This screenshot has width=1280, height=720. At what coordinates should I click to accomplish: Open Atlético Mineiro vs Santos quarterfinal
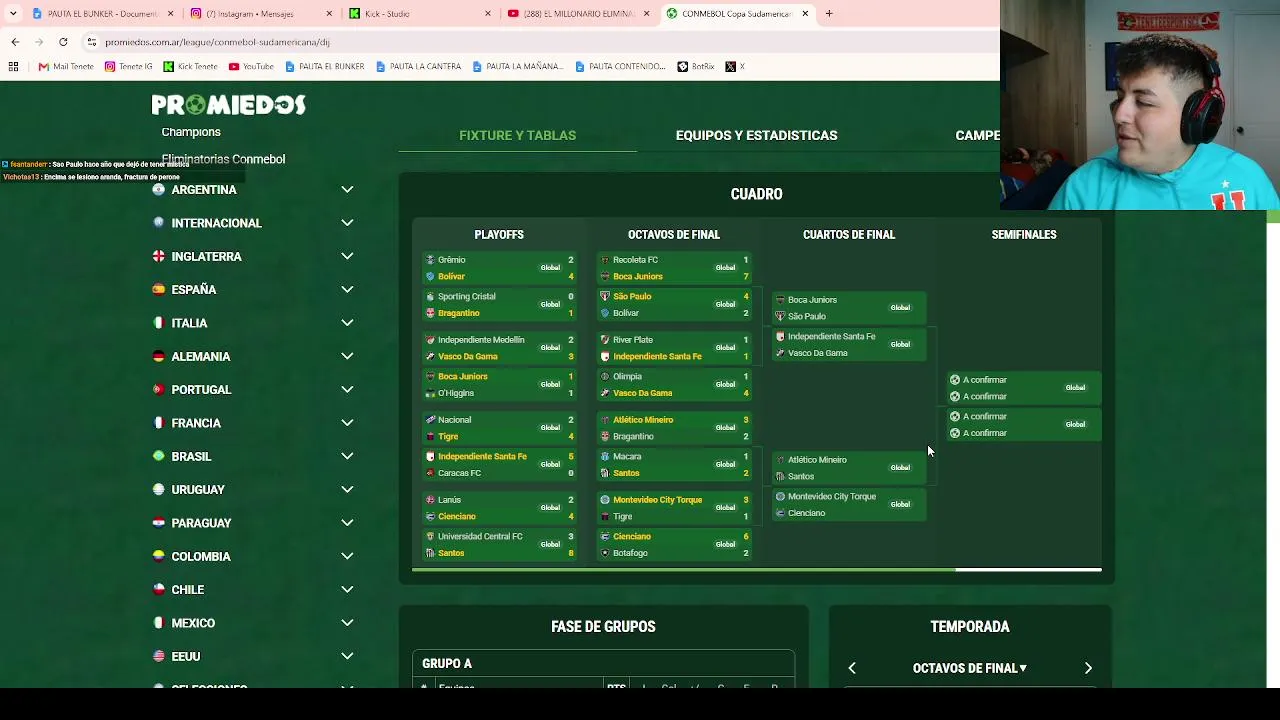click(849, 468)
